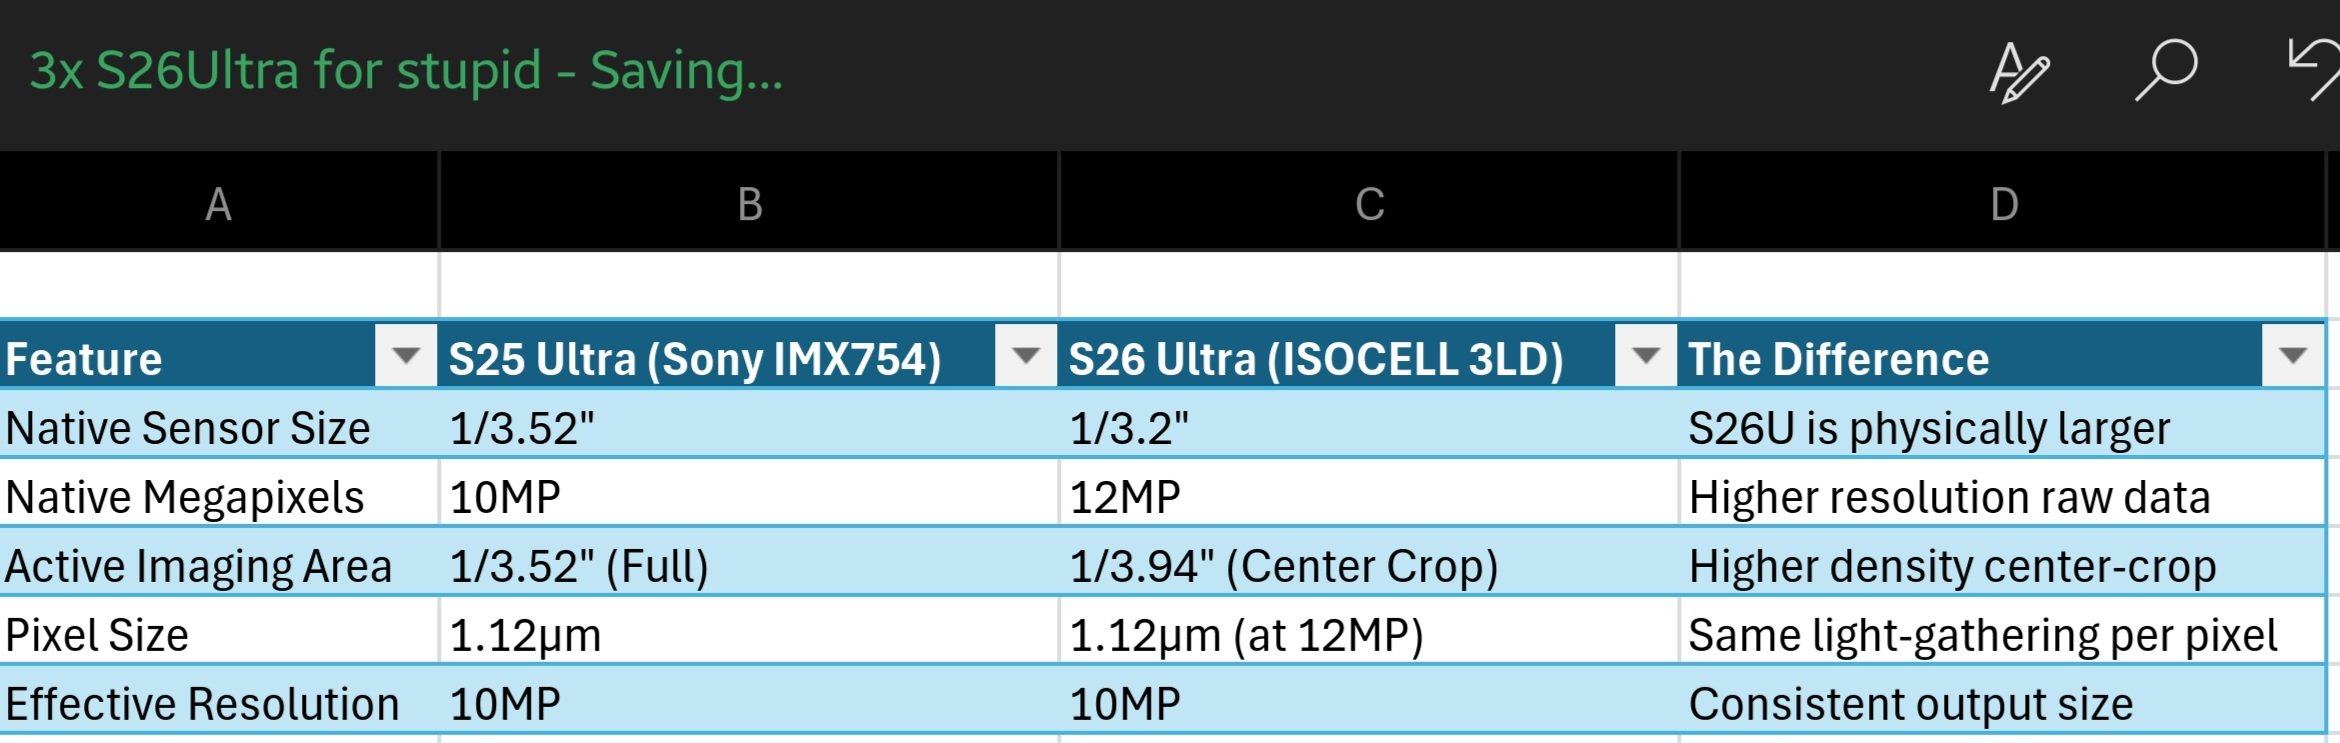Select column B header

pyautogui.click(x=749, y=204)
